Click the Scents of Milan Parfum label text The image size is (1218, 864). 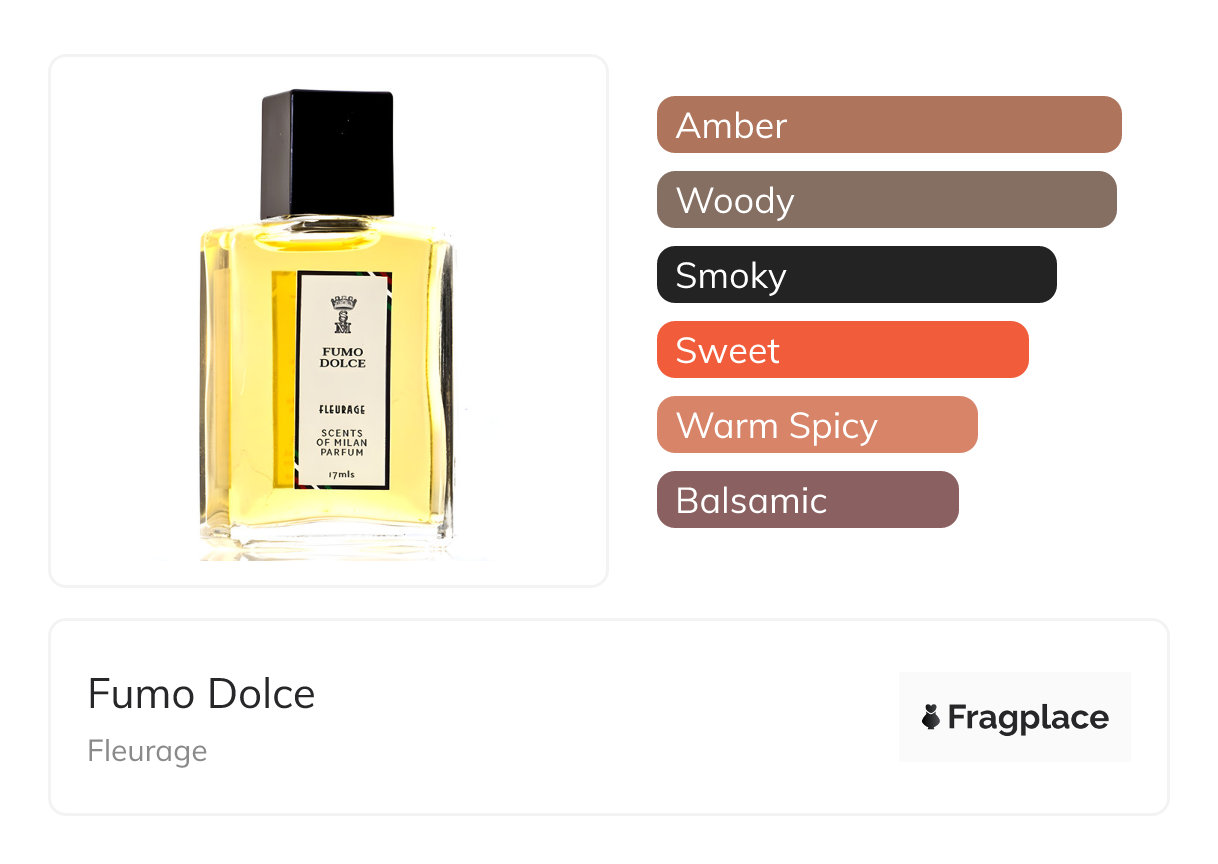pyautogui.click(x=342, y=443)
